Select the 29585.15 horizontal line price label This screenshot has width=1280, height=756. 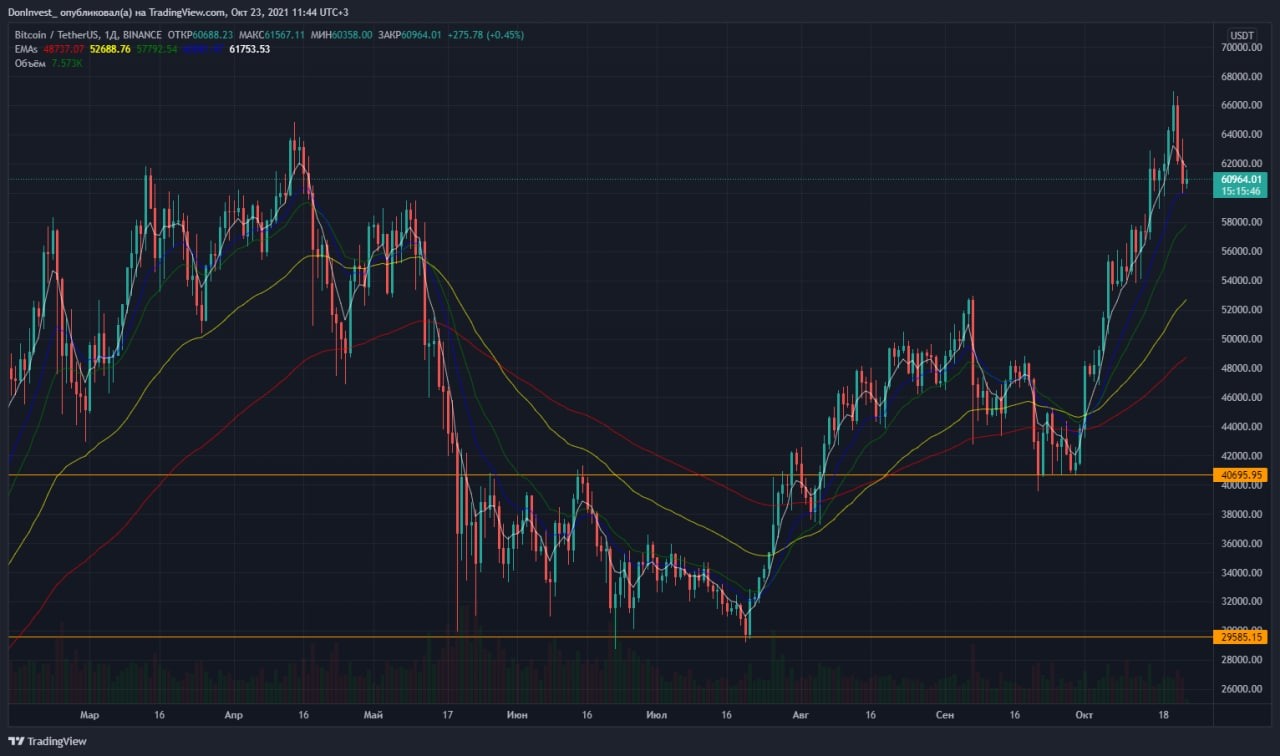(1241, 637)
